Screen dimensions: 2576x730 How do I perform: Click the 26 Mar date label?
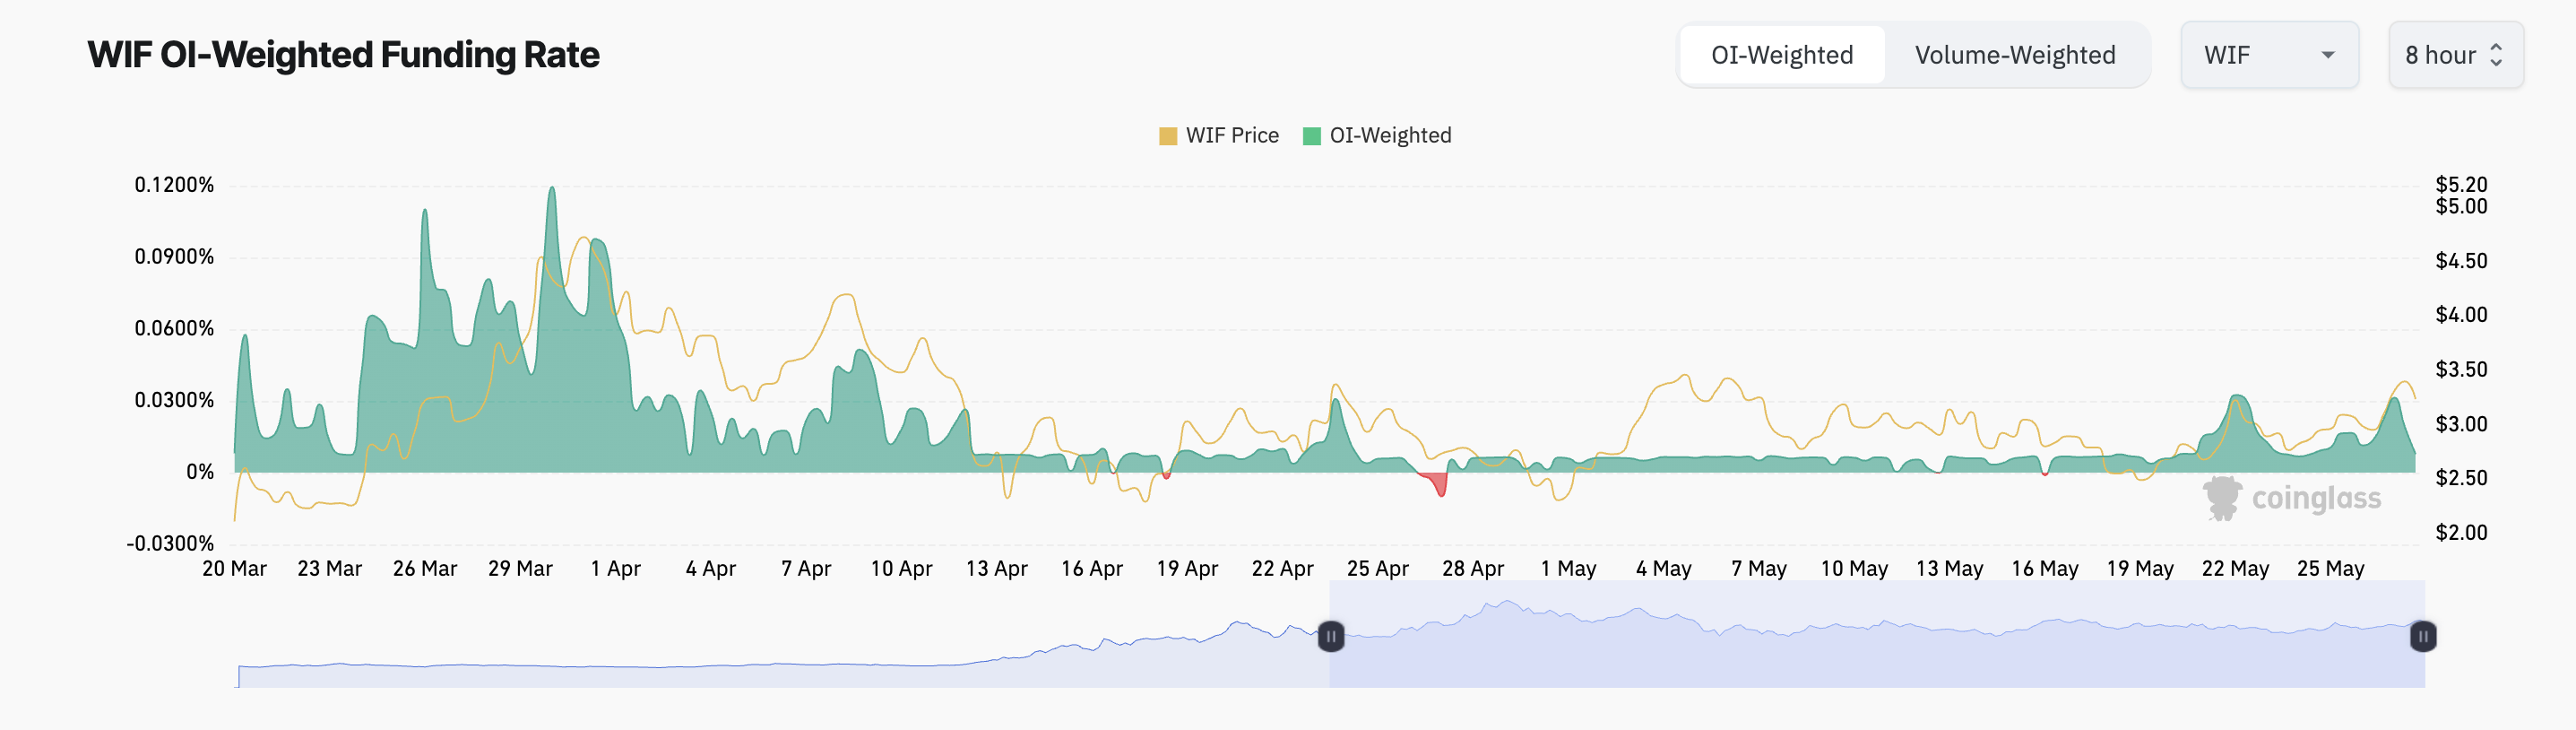pos(425,569)
